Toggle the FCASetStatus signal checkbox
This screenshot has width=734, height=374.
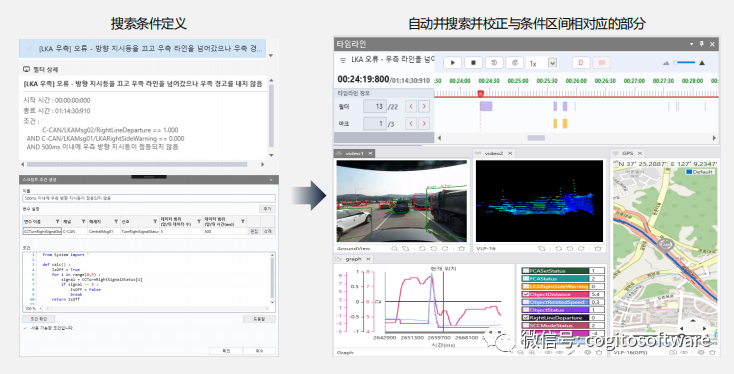pyautogui.click(x=526, y=271)
